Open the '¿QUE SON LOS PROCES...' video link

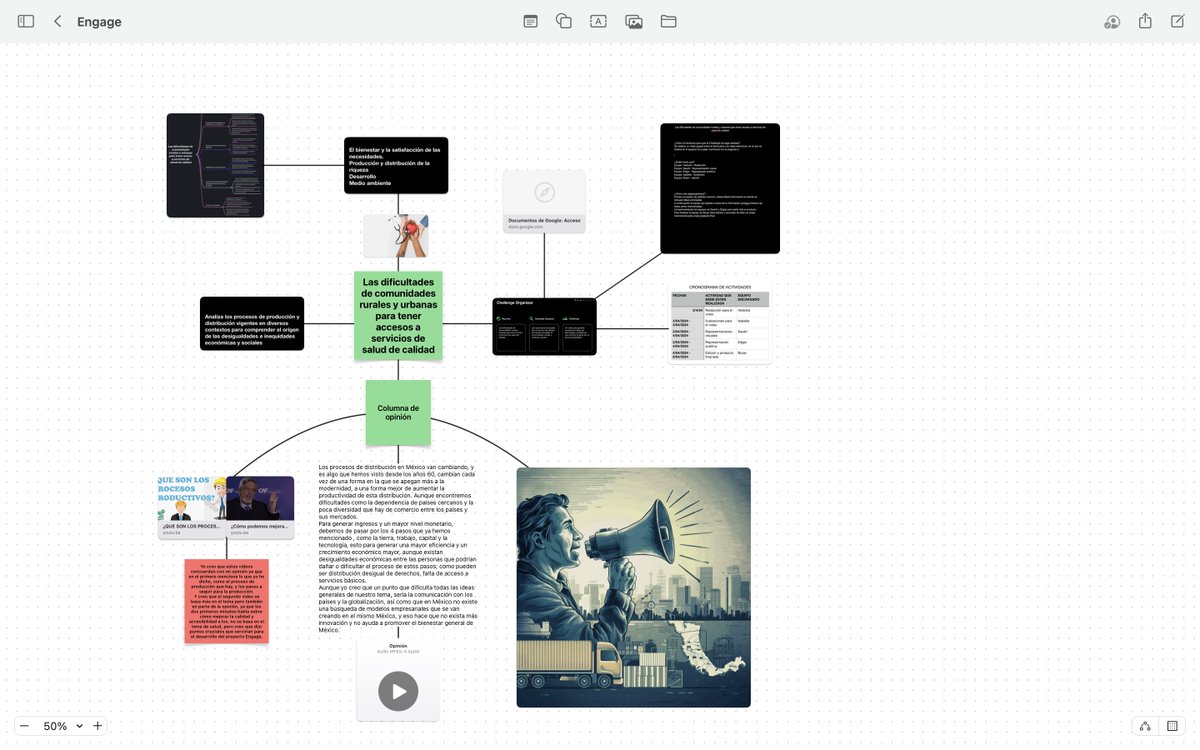click(191, 508)
